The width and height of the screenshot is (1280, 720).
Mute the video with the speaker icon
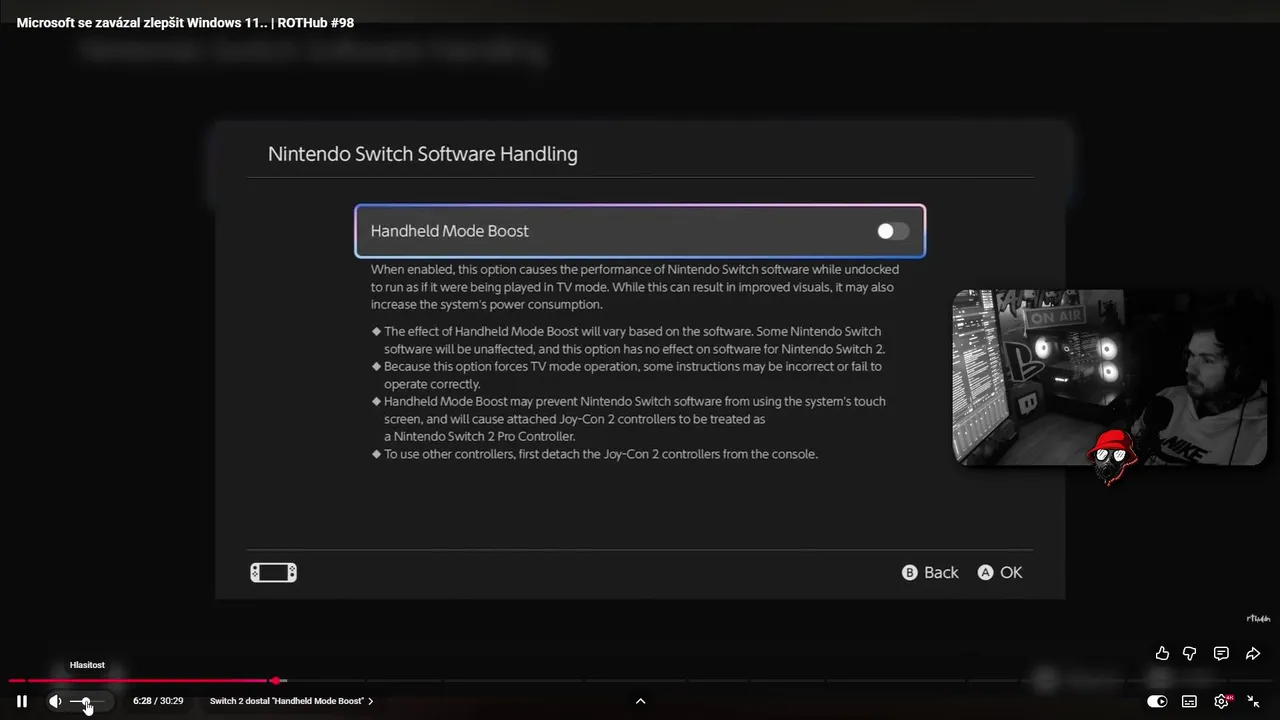coord(55,701)
